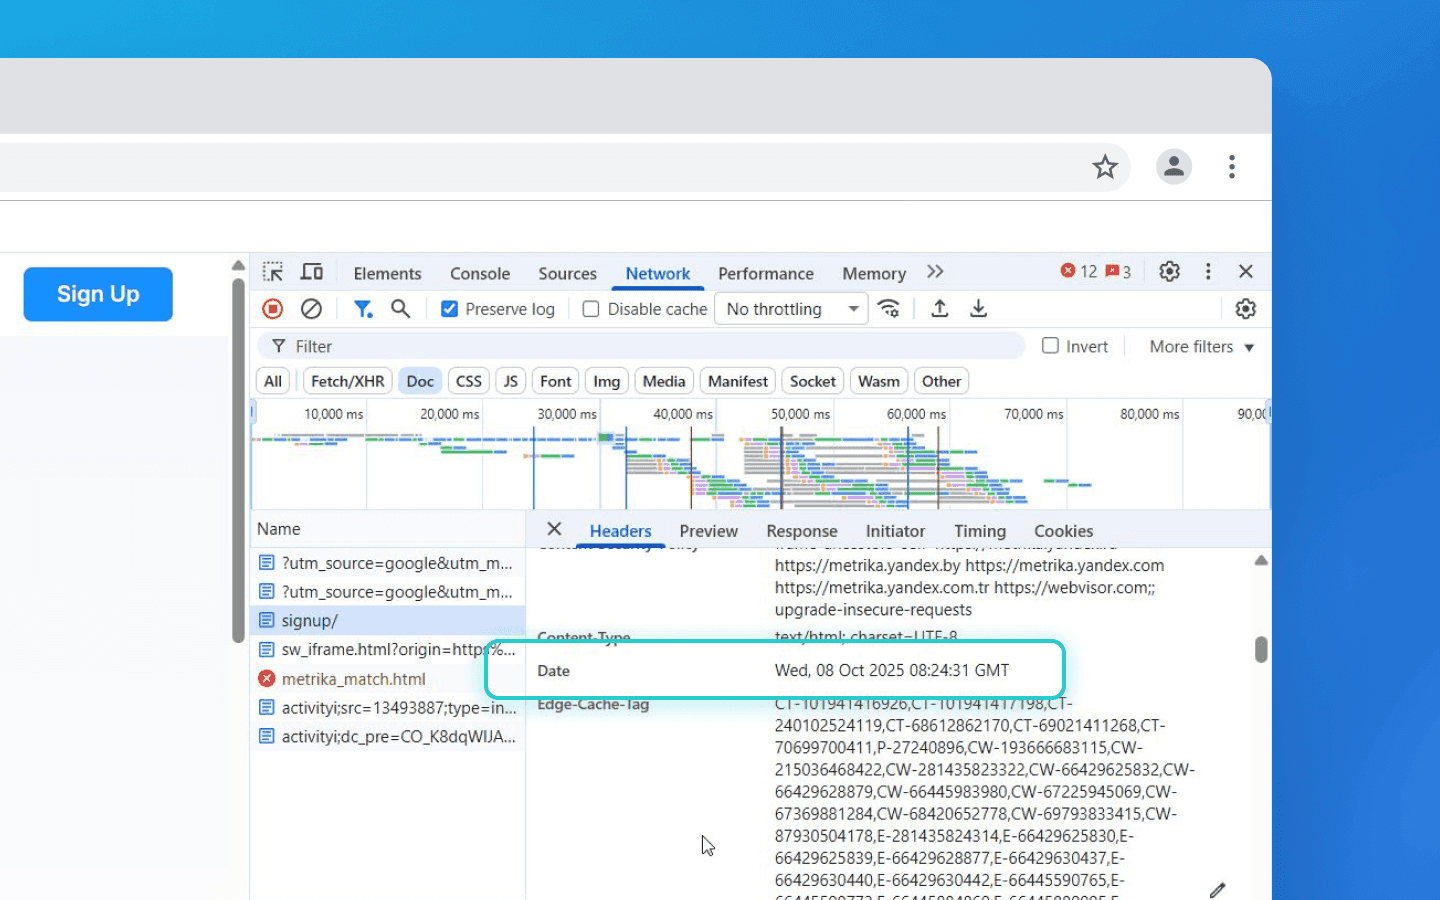Open the Initiator details tab
Viewport: 1440px width, 900px height.
(x=895, y=531)
